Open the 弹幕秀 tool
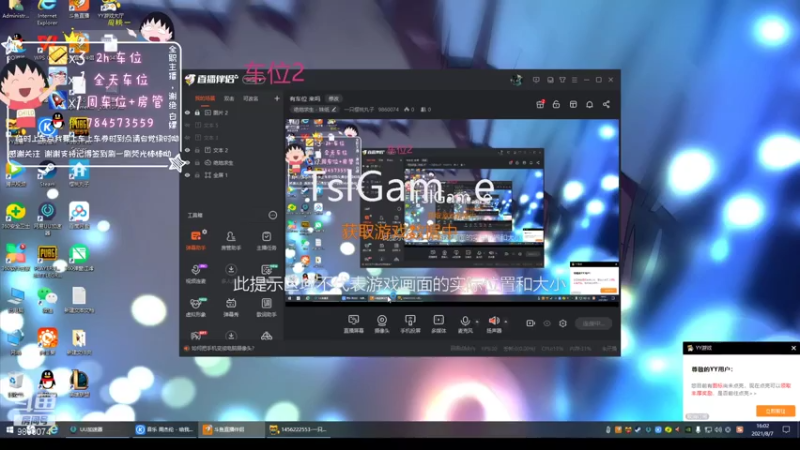800x450 pixels. point(231,307)
